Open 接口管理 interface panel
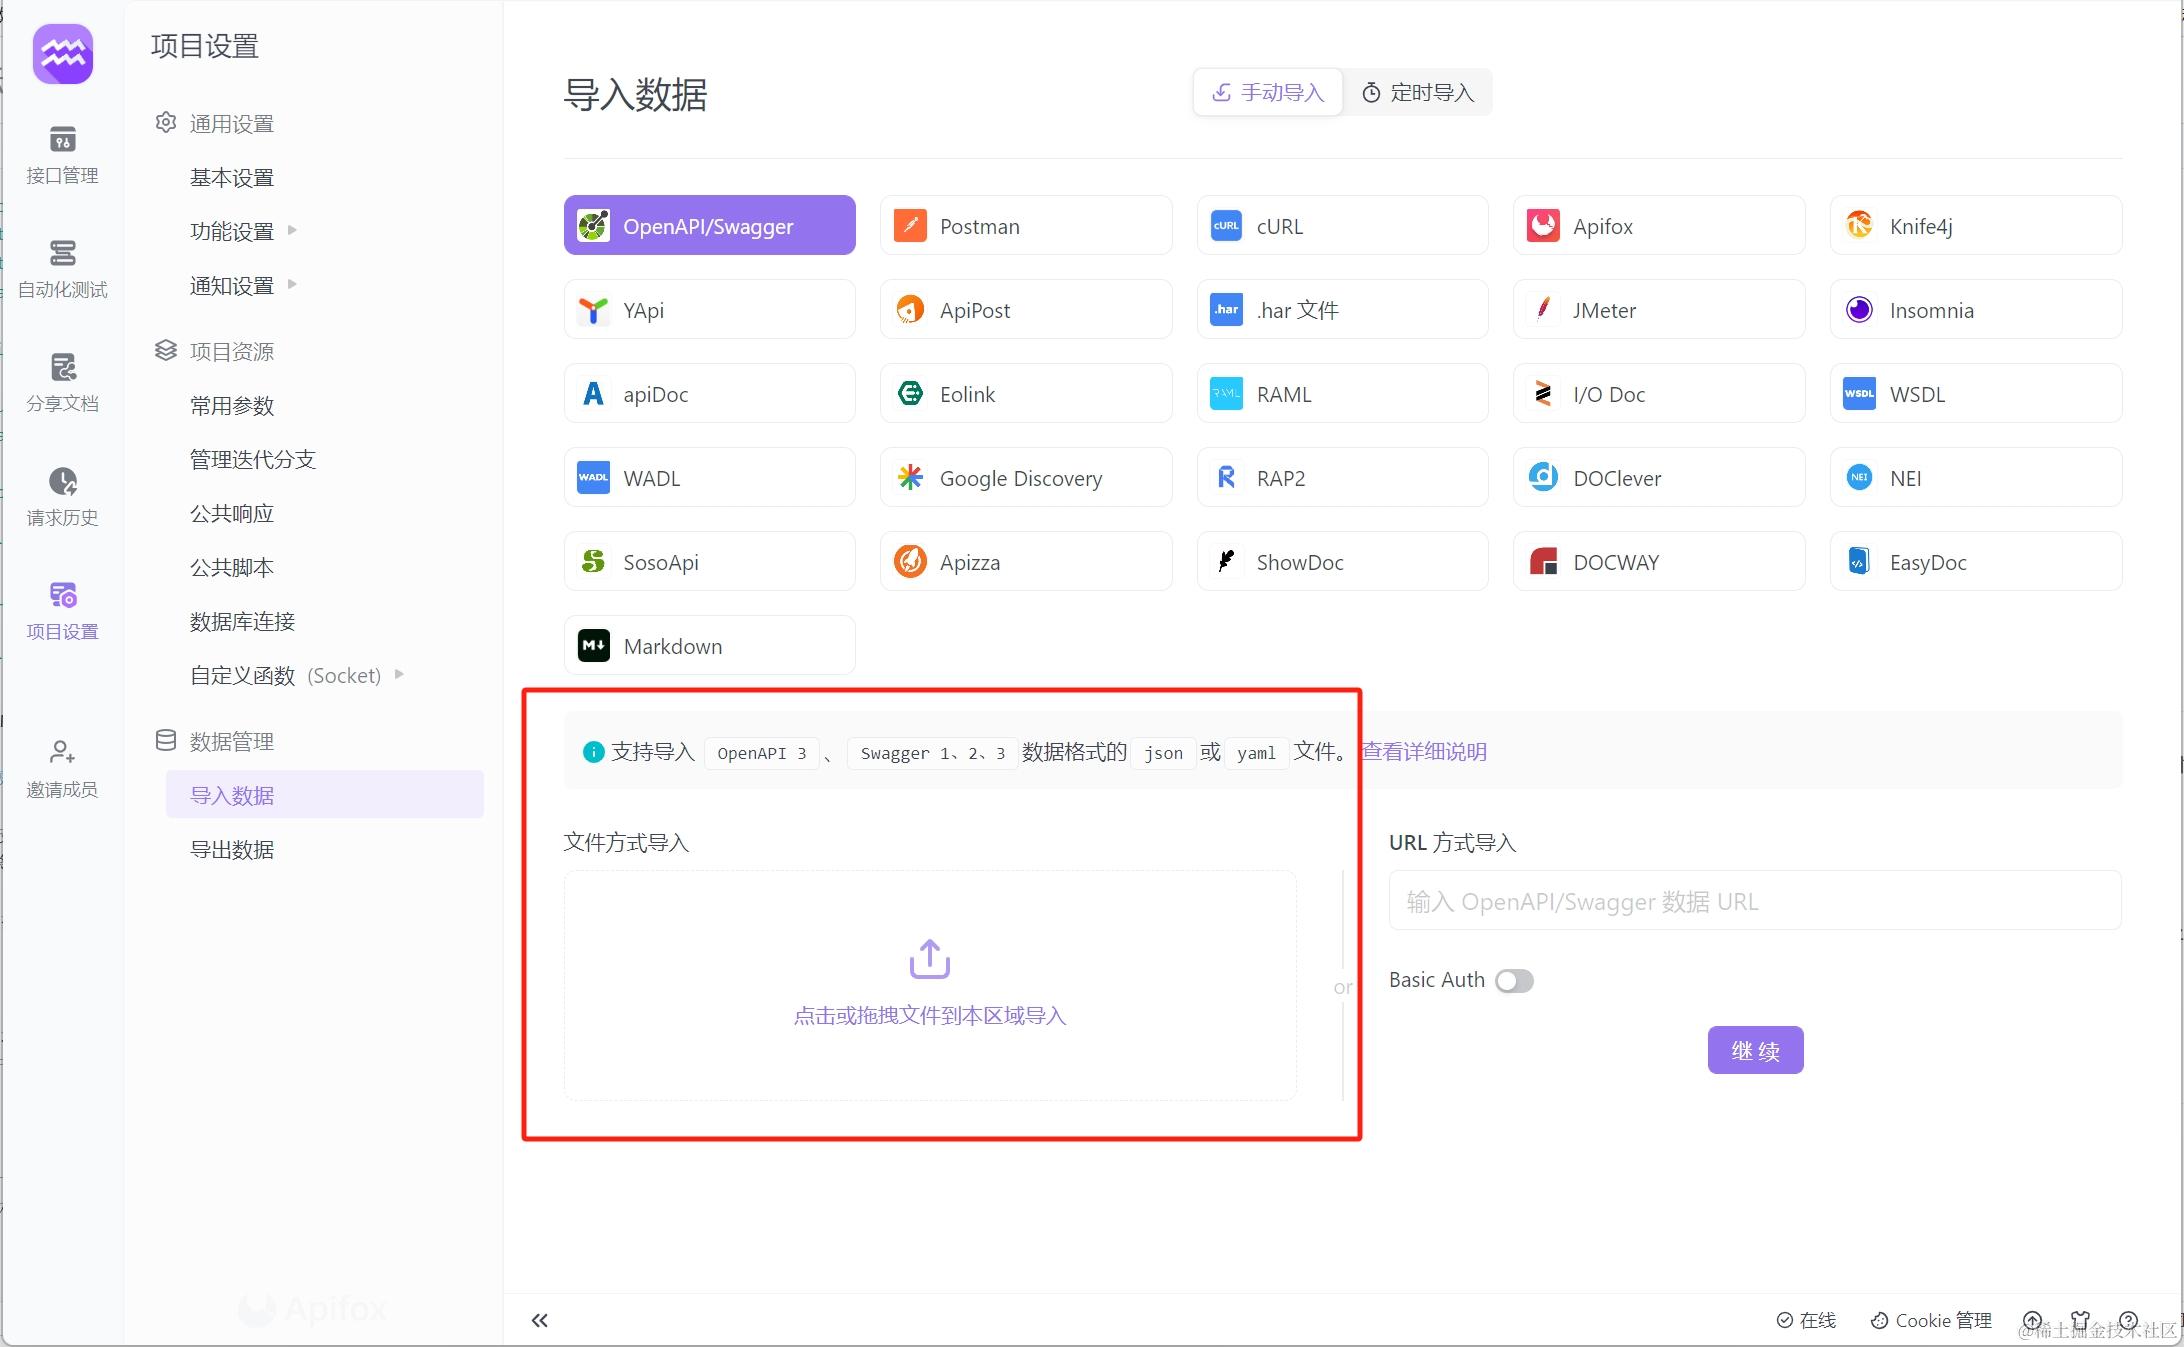2184x1347 pixels. pyautogui.click(x=62, y=155)
